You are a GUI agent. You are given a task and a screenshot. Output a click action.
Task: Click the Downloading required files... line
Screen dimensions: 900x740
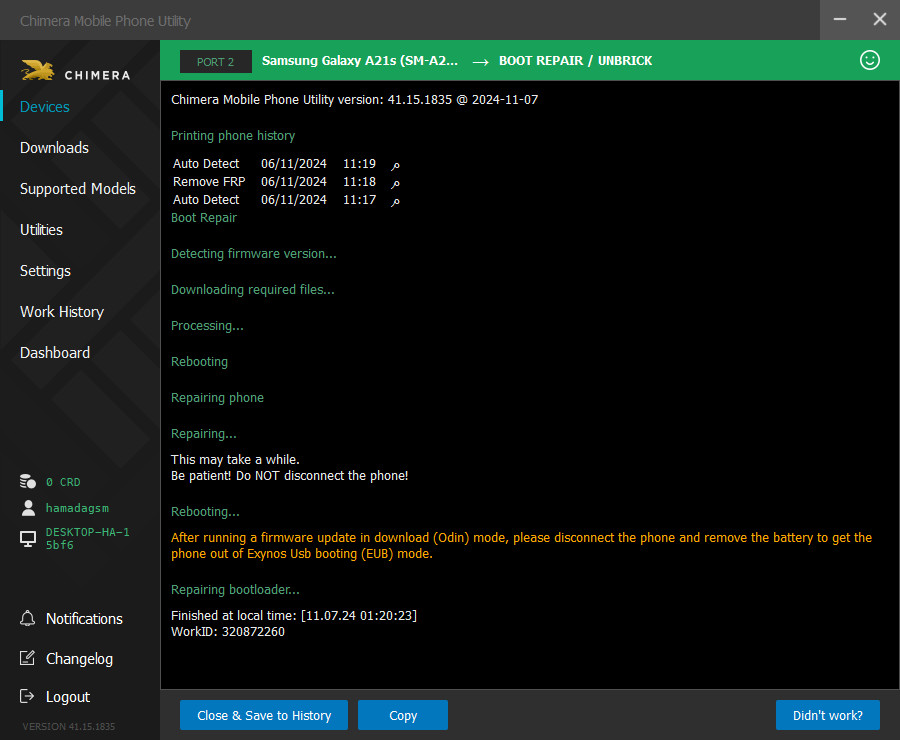tap(253, 290)
